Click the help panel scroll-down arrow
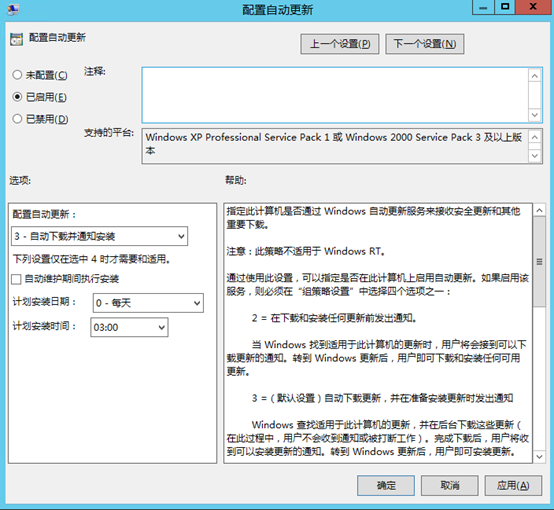Image resolution: width=554 pixels, height=510 pixels. coord(539,456)
